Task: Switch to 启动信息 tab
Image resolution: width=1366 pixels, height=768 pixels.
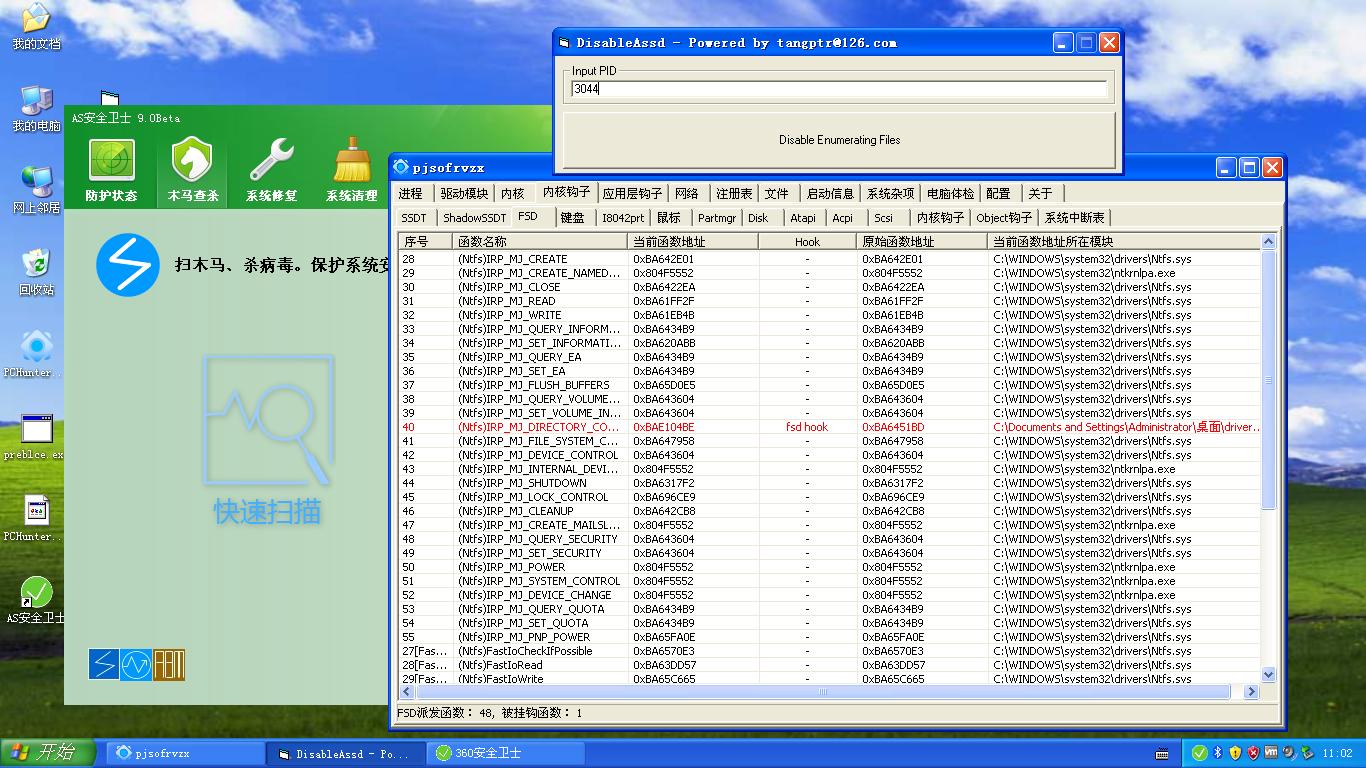Action: (x=830, y=194)
